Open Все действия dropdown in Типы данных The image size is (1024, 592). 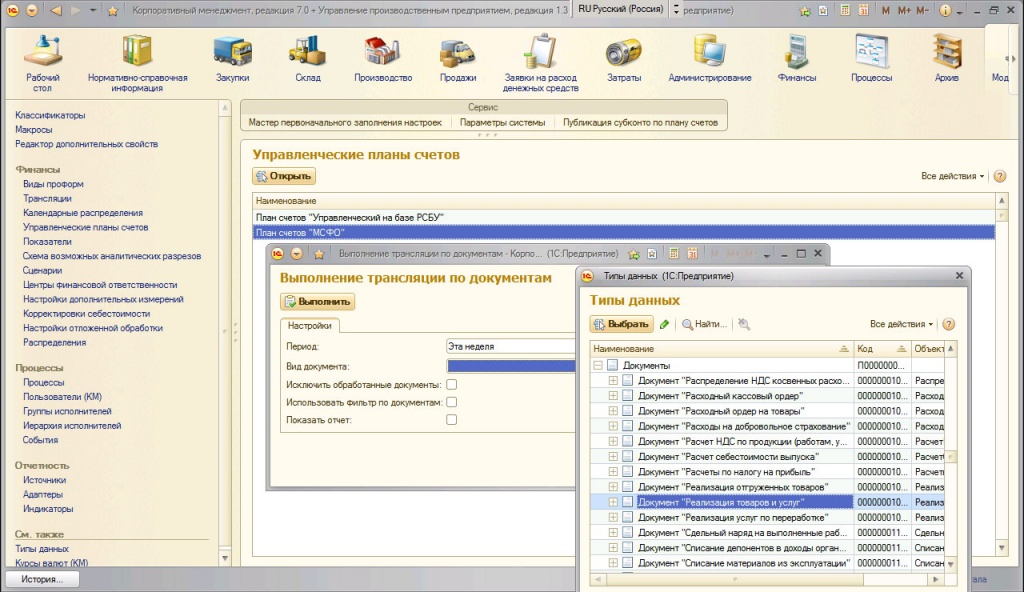[x=901, y=324]
